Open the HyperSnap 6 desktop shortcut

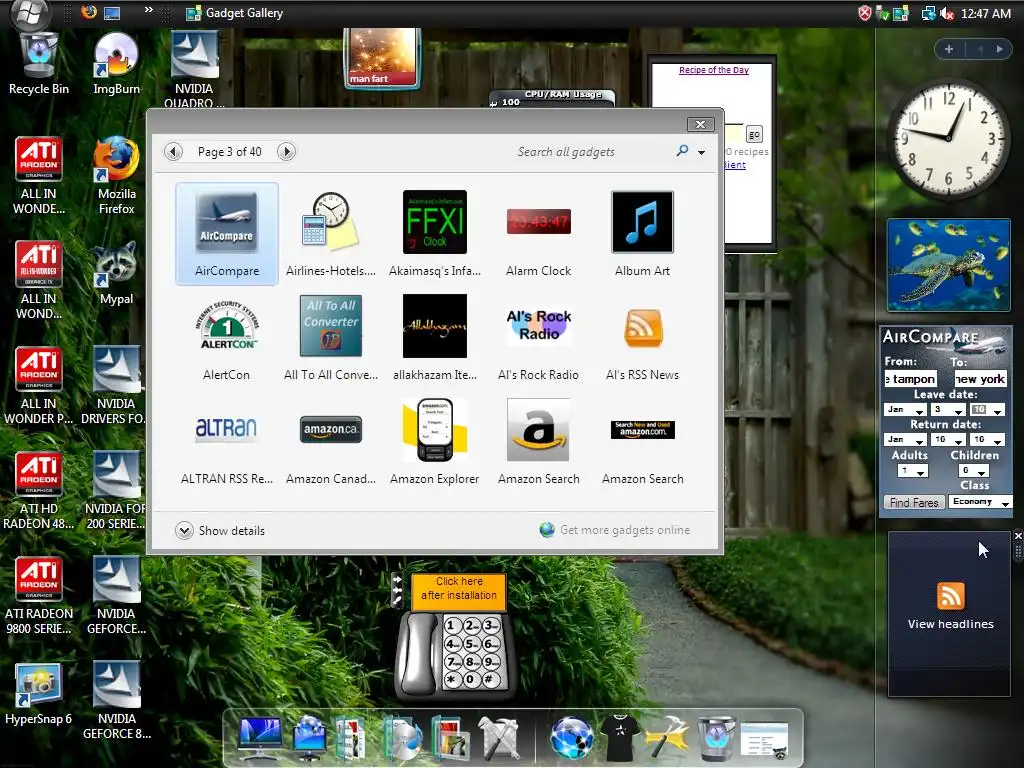click(39, 695)
